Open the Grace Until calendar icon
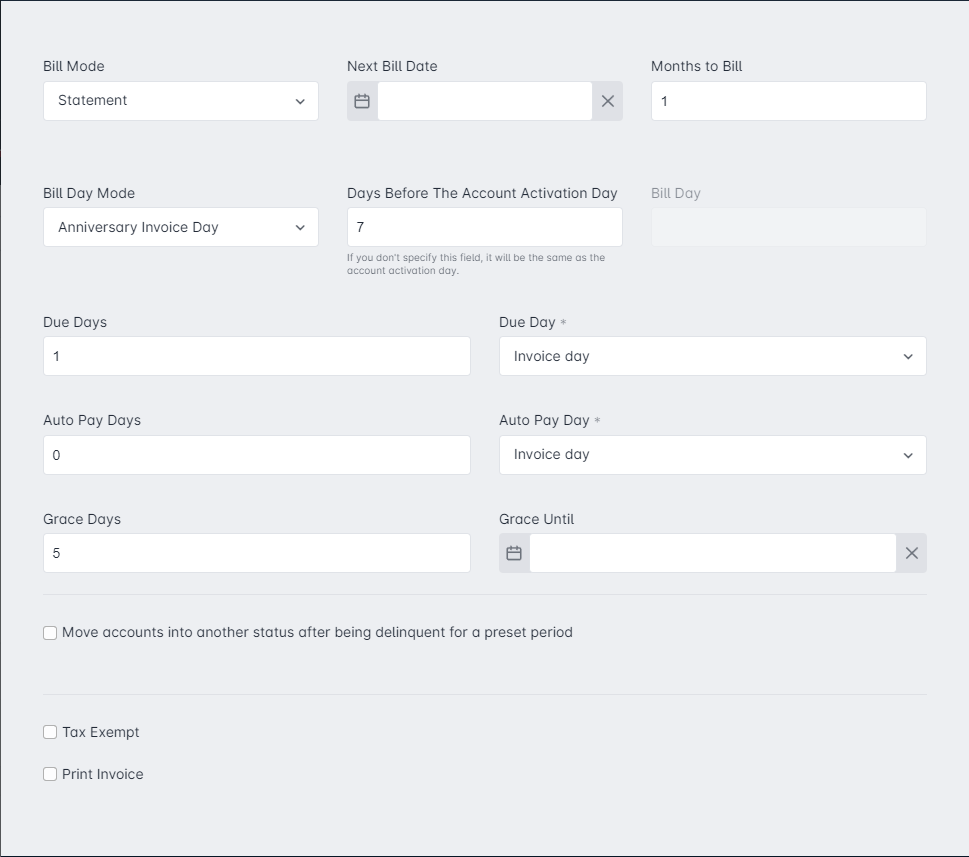The image size is (969, 857). coord(514,553)
